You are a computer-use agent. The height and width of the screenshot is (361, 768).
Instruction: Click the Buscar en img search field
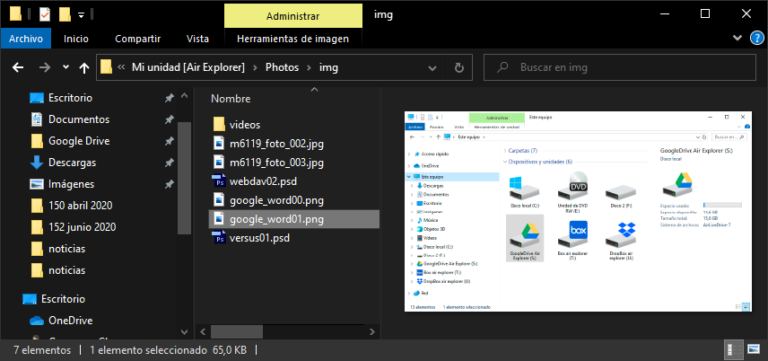pyautogui.click(x=619, y=67)
